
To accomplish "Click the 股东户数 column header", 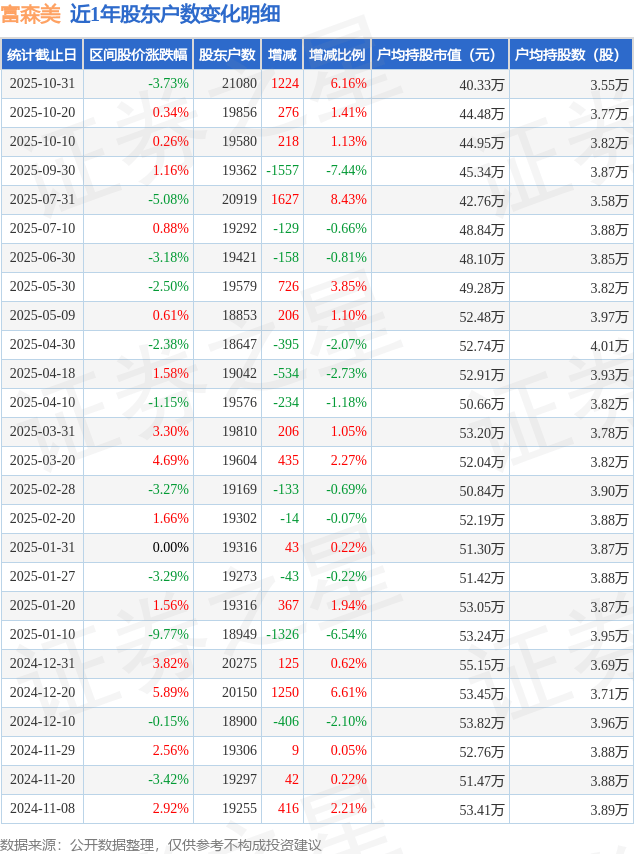I will tap(227, 55).
